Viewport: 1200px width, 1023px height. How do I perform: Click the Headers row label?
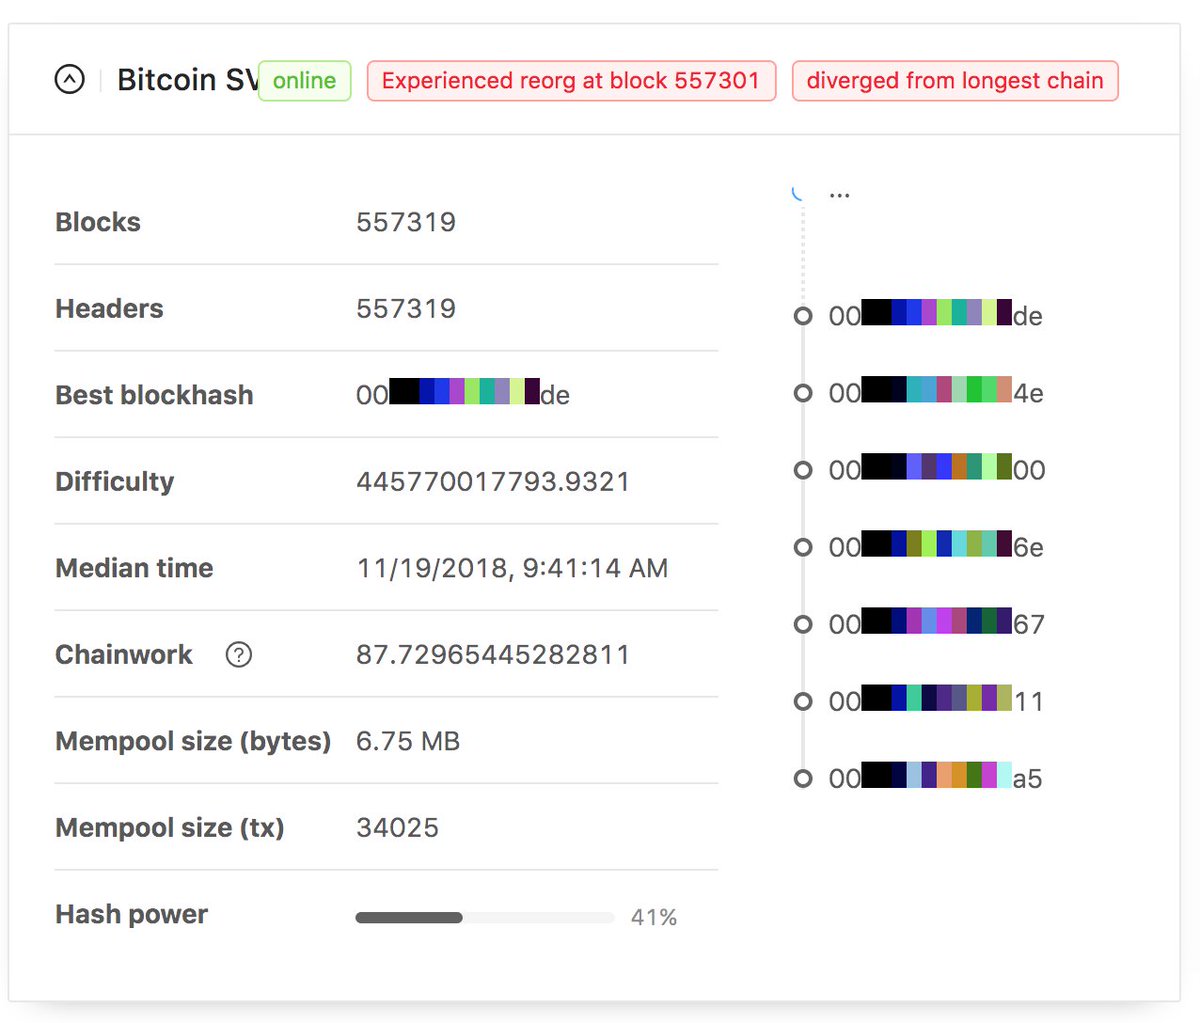pyautogui.click(x=109, y=308)
